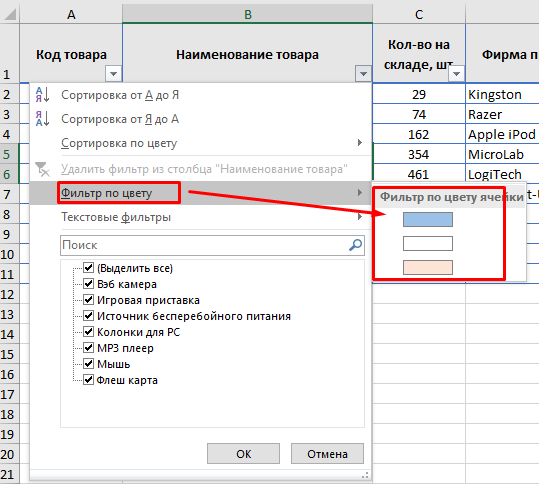539x484 pixels.
Task: Pick the white cell color swatch
Action: [x=428, y=243]
